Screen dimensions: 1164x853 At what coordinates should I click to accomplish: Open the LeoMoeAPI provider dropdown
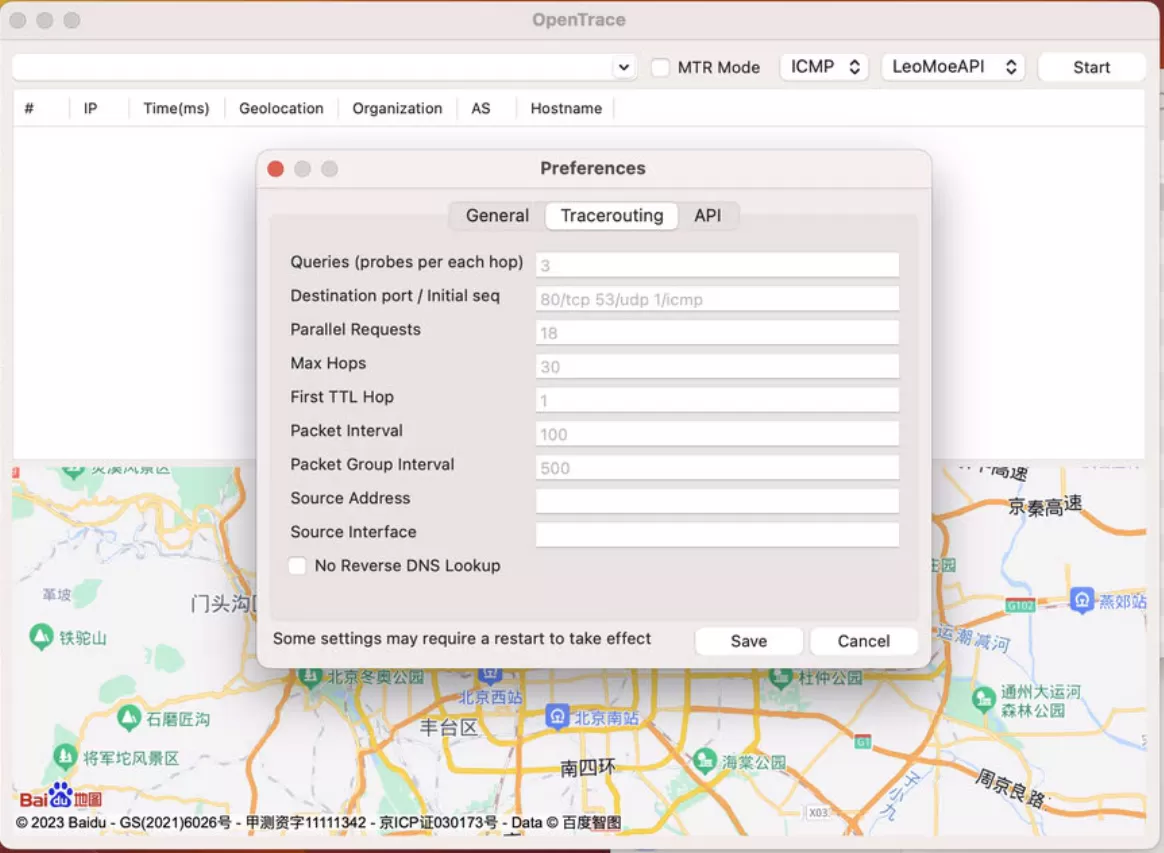tap(953, 67)
